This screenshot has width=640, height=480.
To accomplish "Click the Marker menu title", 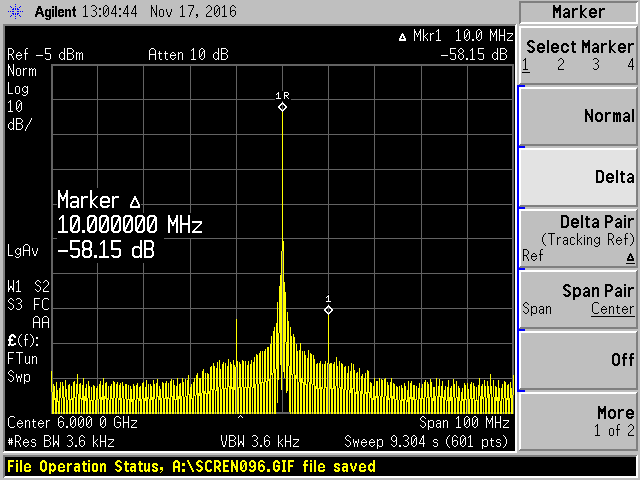I will click(x=578, y=12).
